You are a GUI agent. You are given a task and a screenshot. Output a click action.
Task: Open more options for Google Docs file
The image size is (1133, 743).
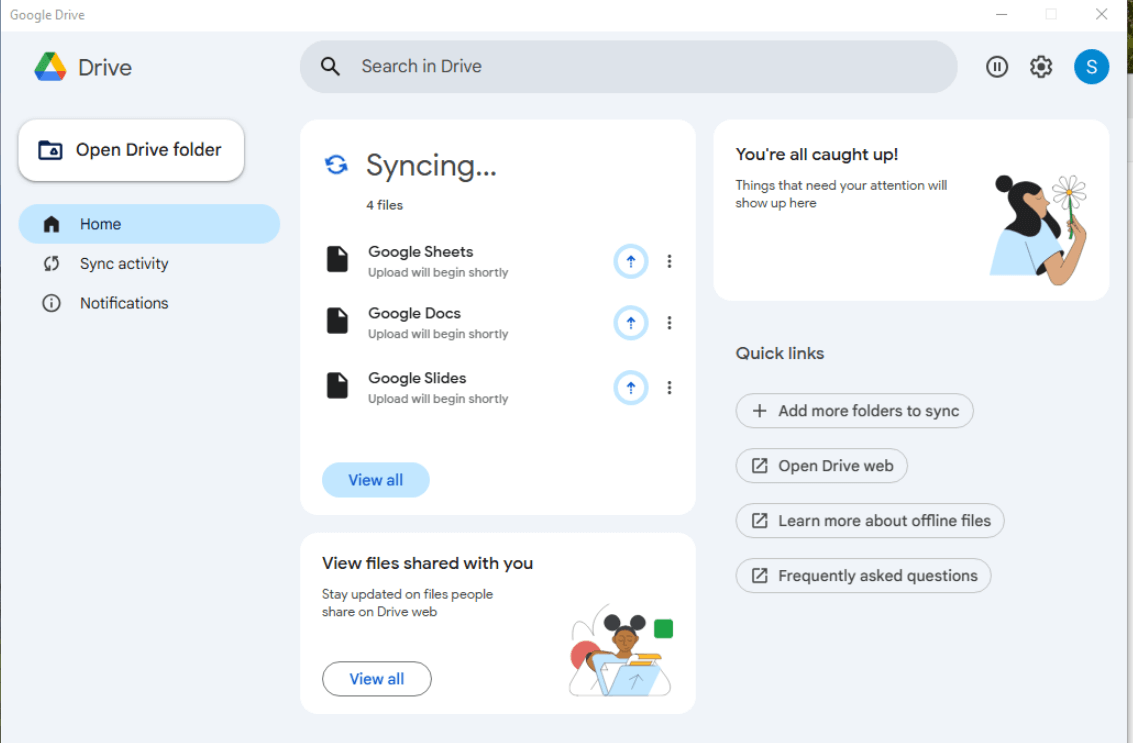(669, 323)
